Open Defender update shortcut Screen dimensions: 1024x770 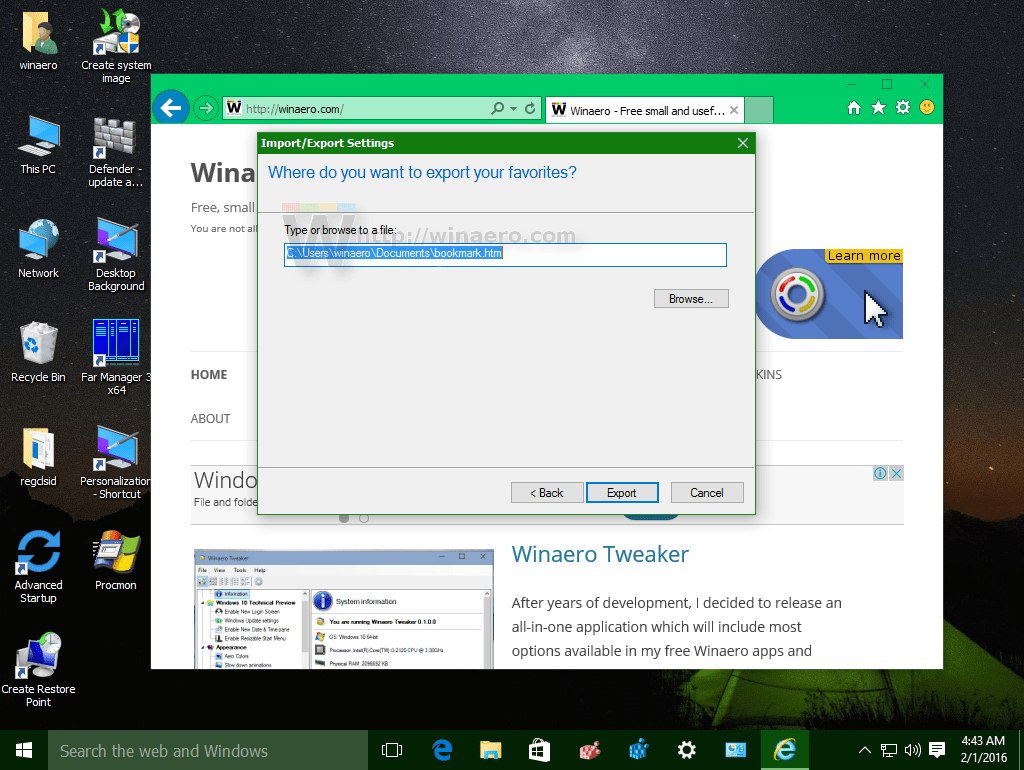pos(116,152)
